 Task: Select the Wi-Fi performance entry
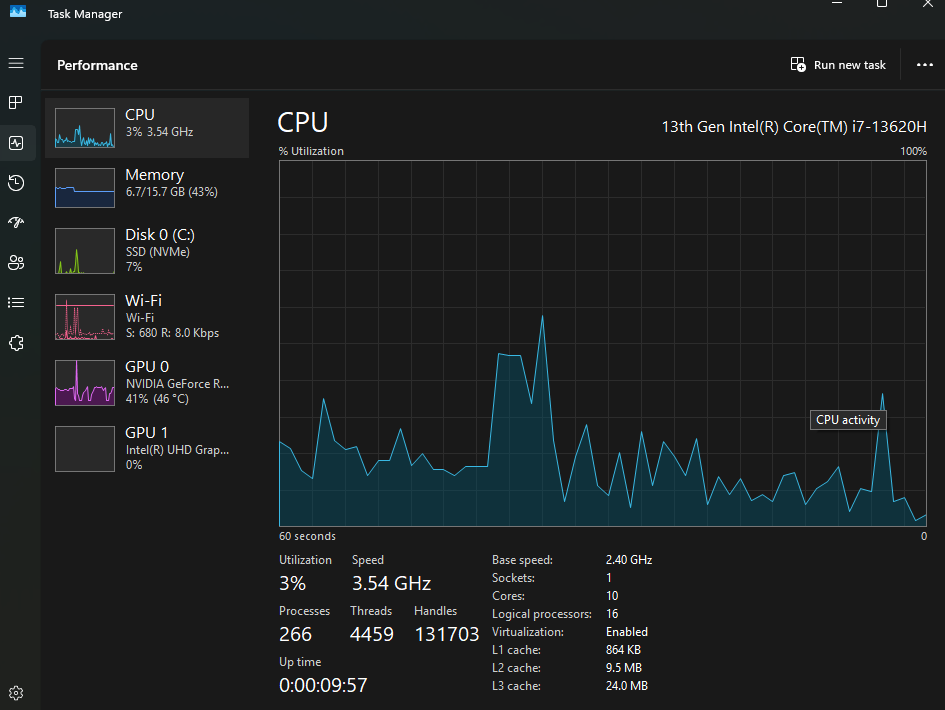147,317
